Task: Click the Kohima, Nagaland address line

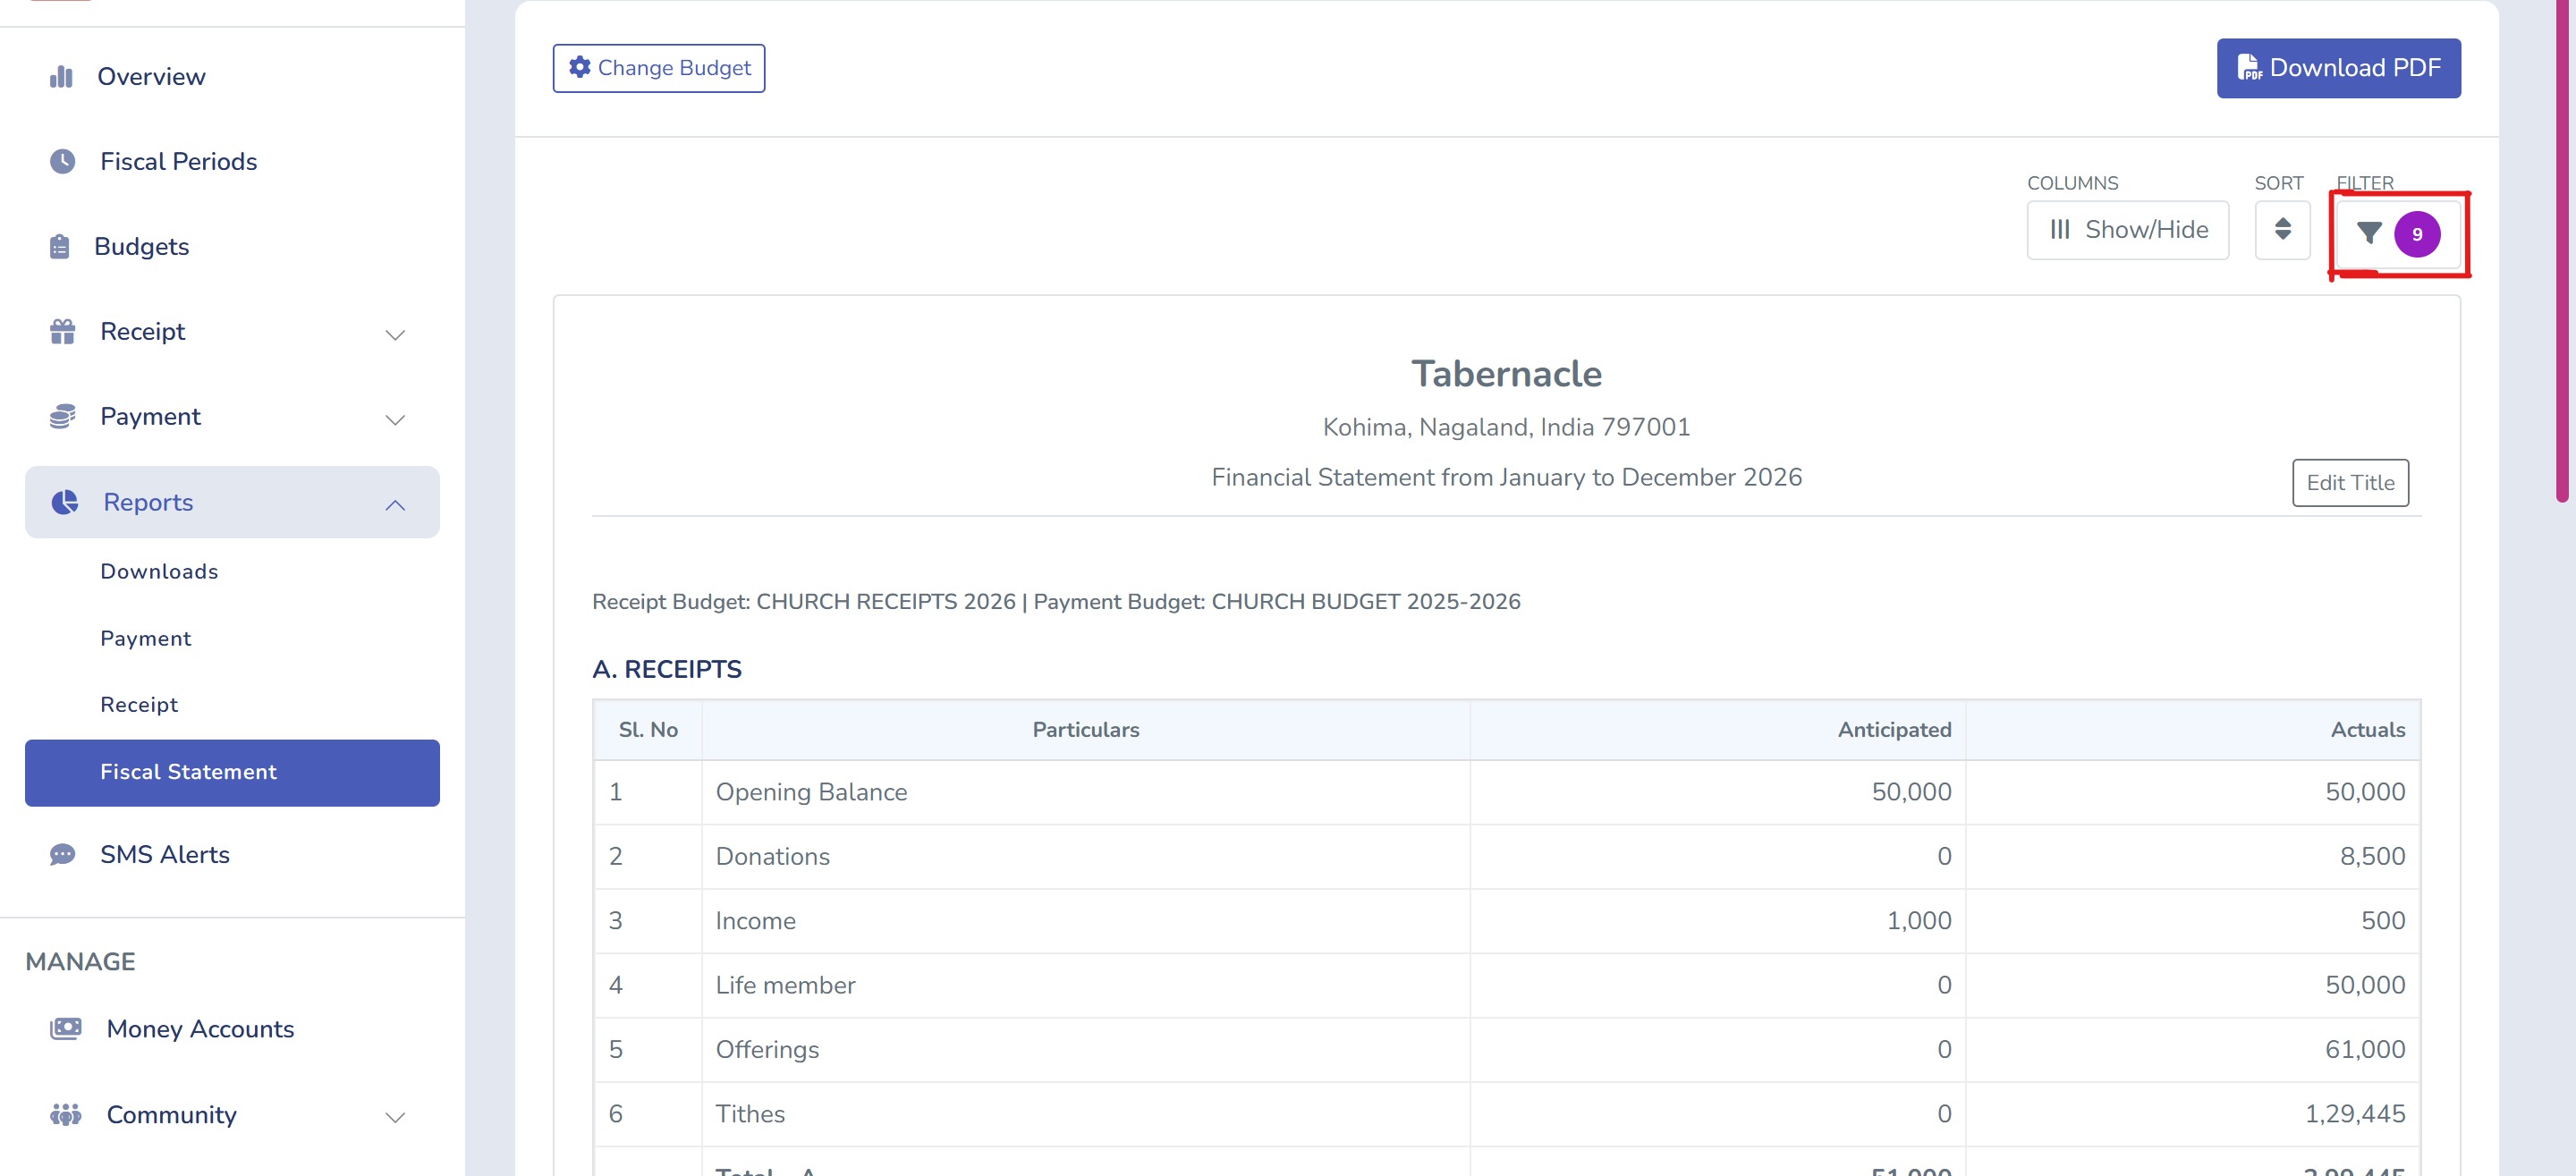Action: tap(1506, 428)
